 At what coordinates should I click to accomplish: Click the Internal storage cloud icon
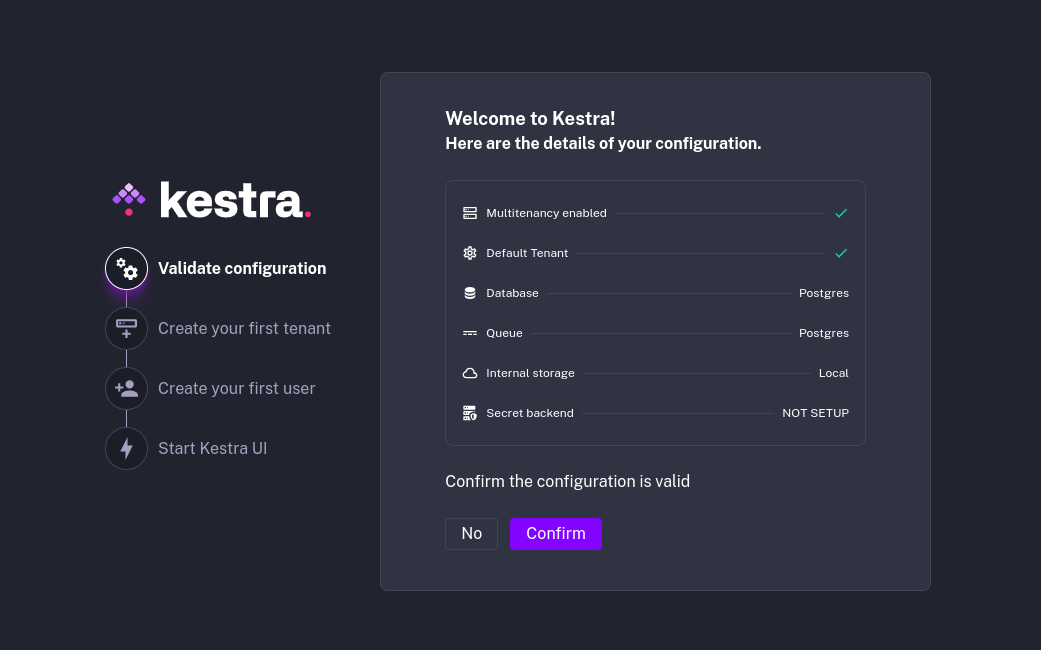[470, 373]
